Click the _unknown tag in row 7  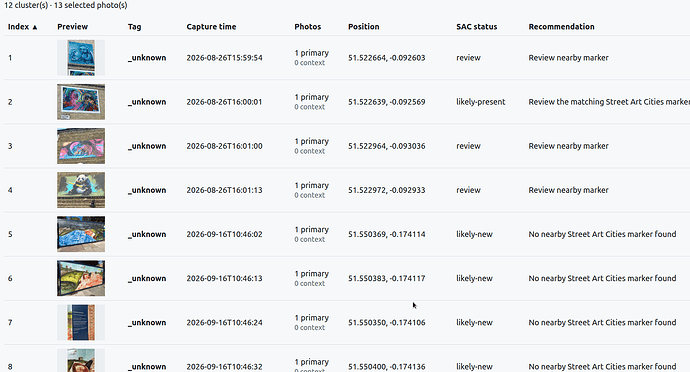[x=147, y=322]
